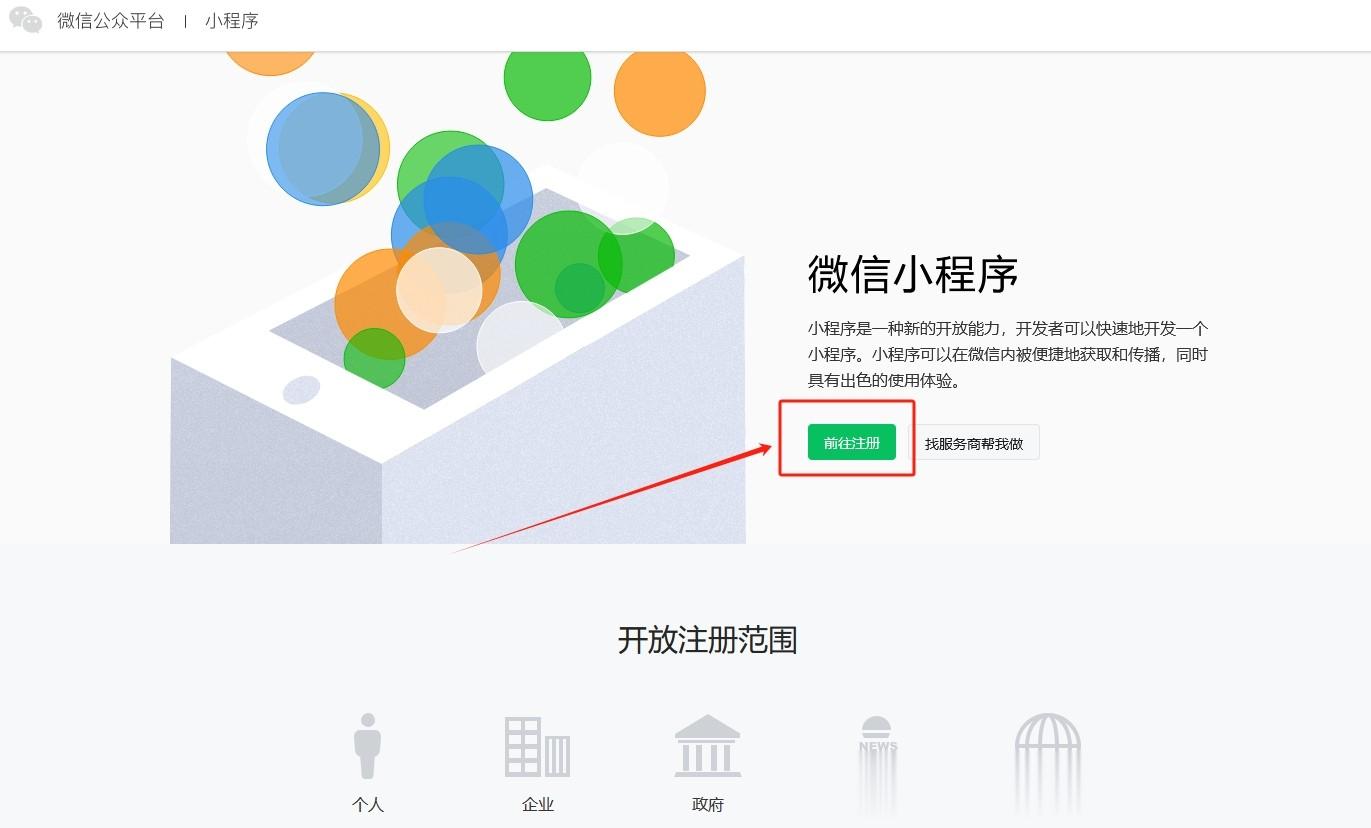
Task: Click the 企业 building icon
Action: click(538, 747)
